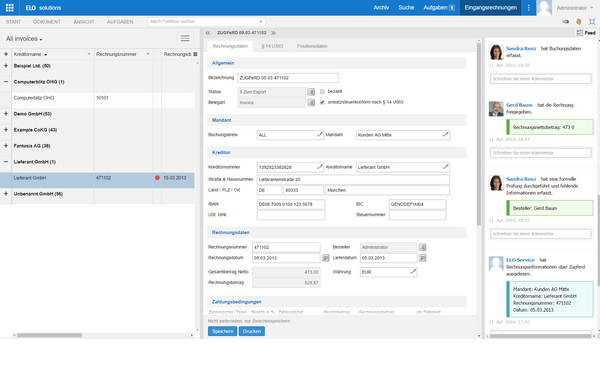The image size is (600, 375).
Task: Click the red status dot on Lieferant GmbH row
Action: coord(157,178)
